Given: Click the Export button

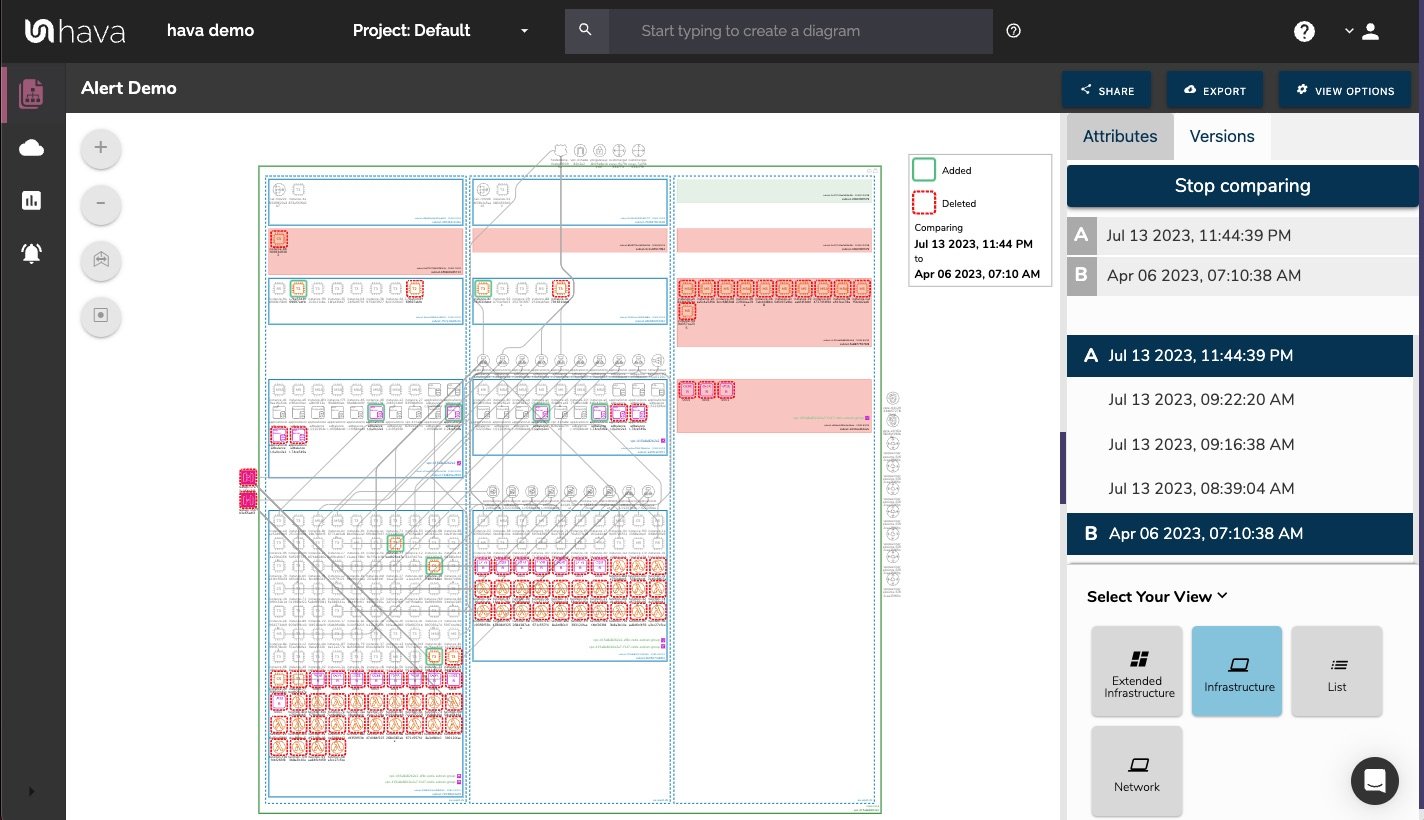Looking at the screenshot, I should pos(1215,89).
